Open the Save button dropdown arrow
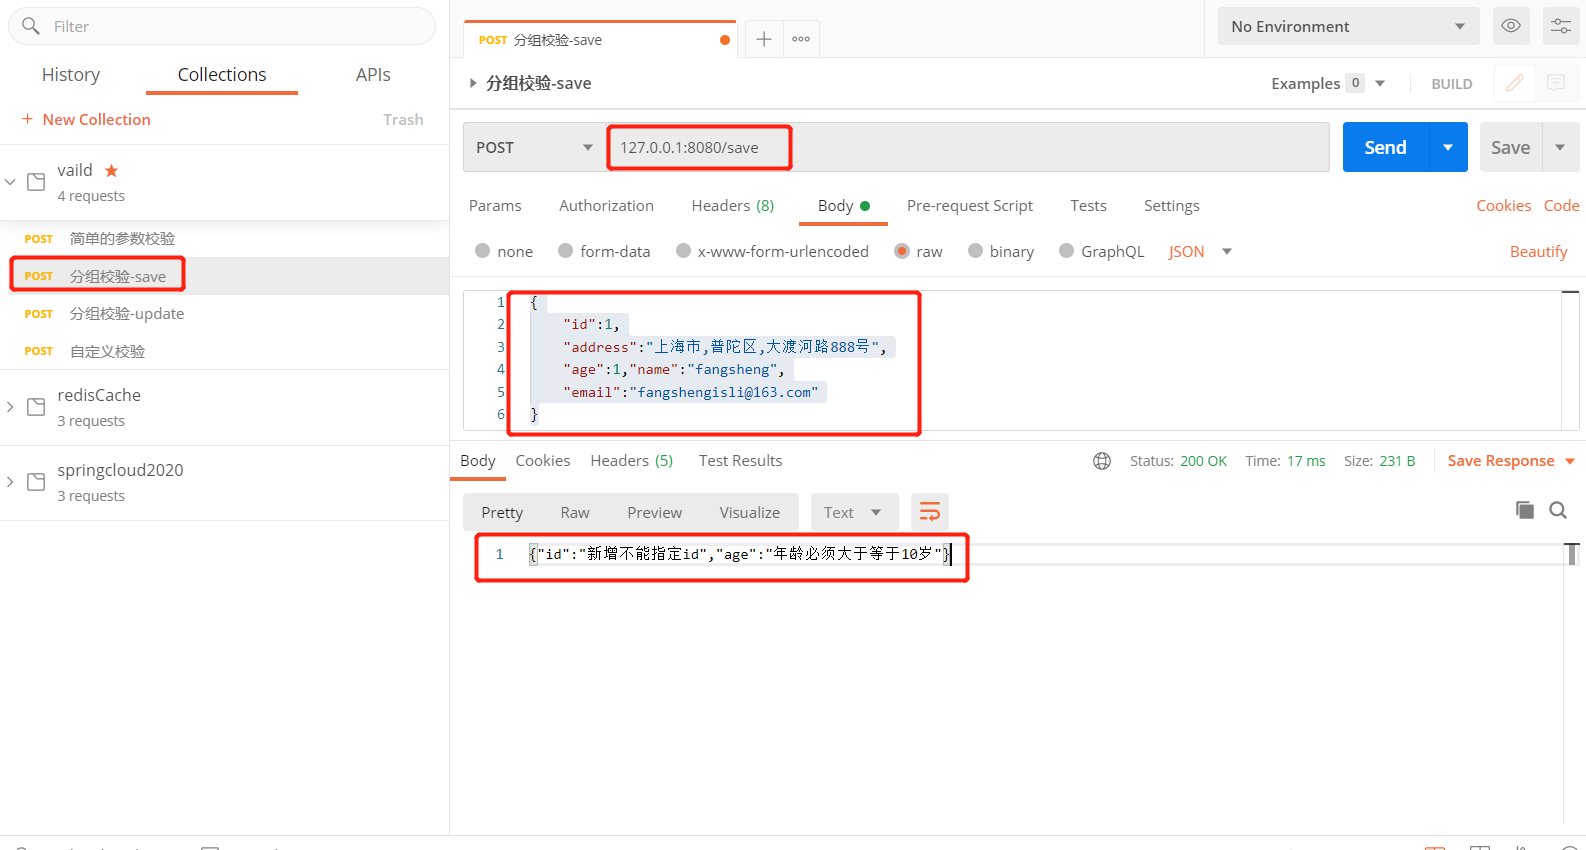The width and height of the screenshot is (1586, 850). (1560, 147)
